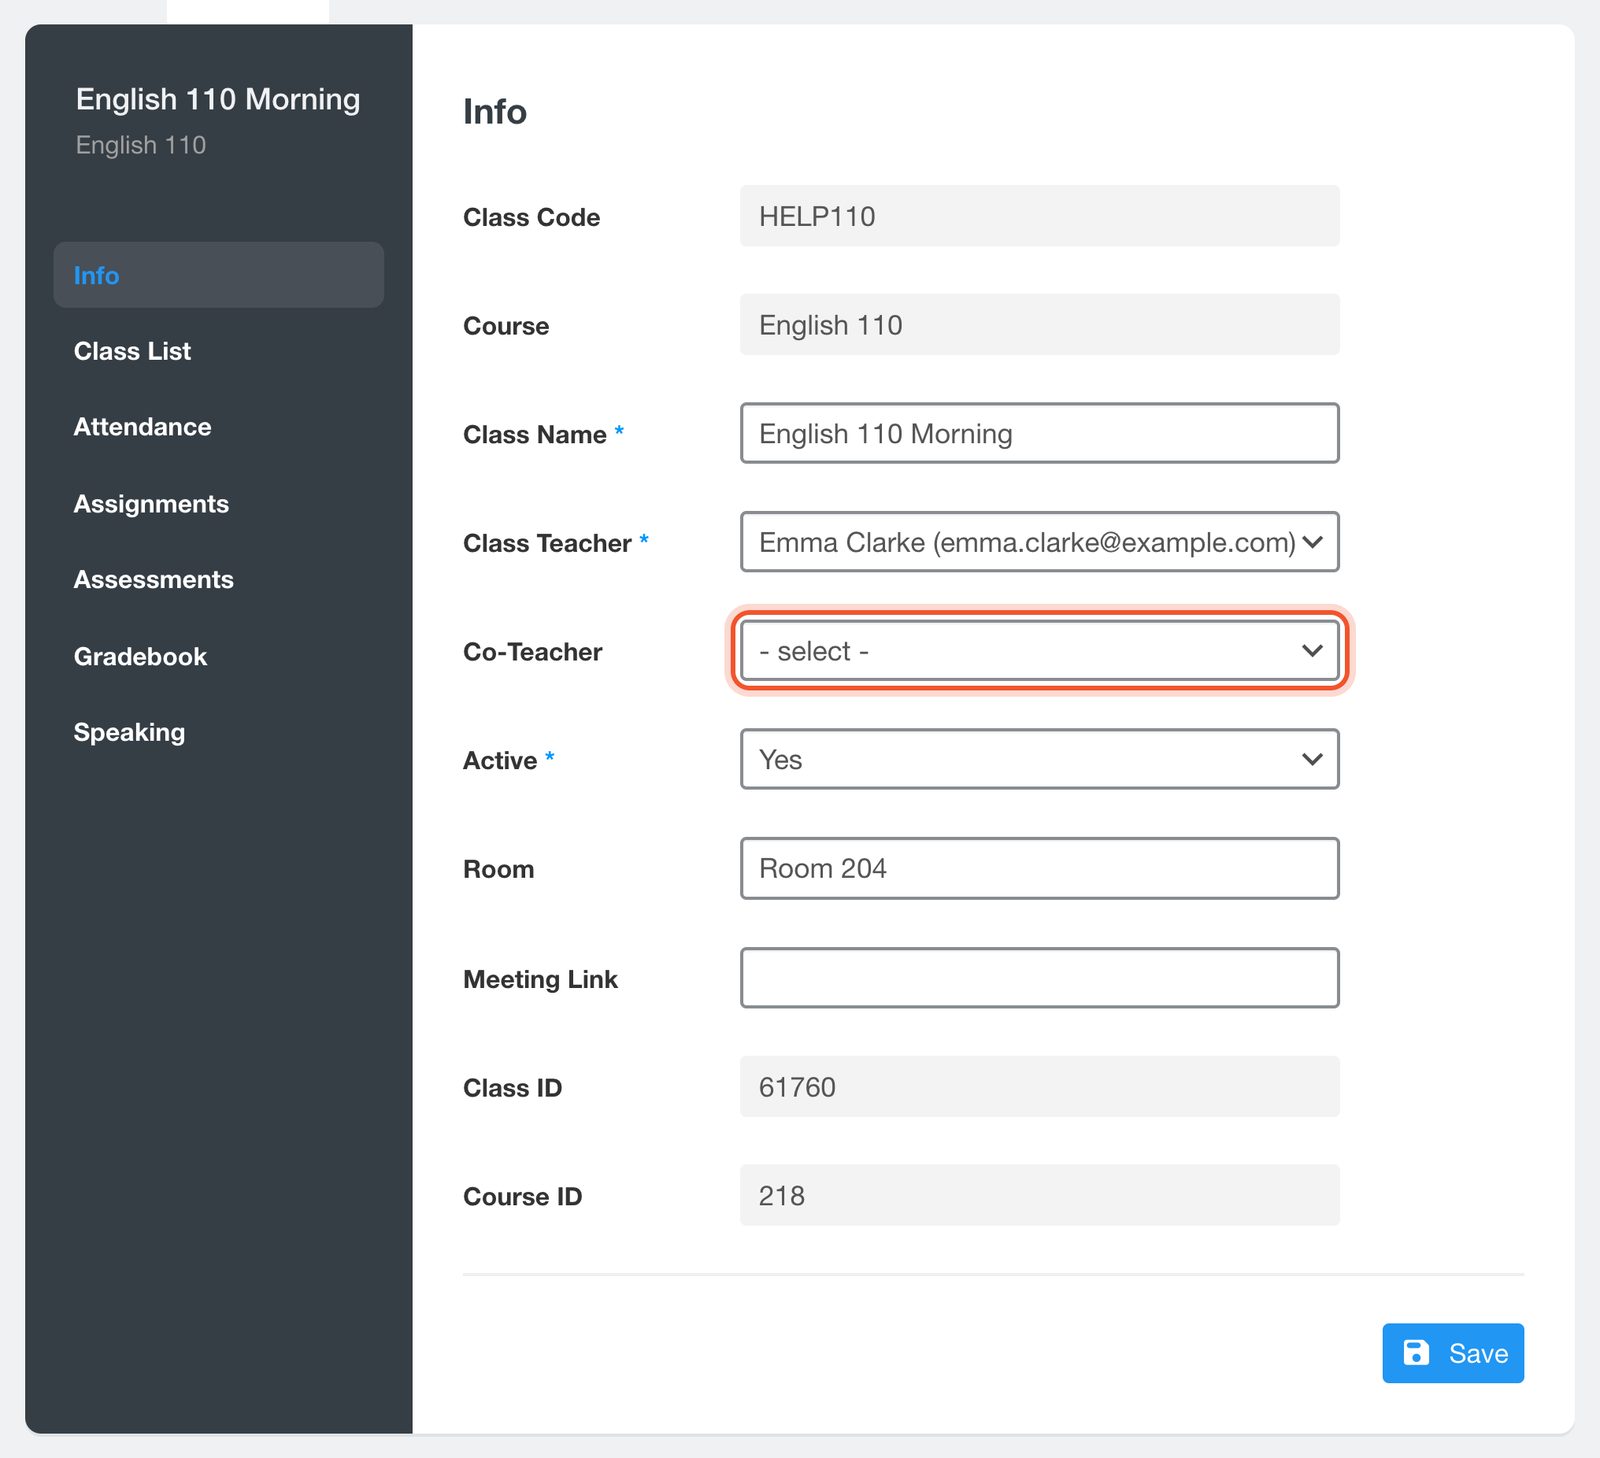
Task: Open the Class Teacher dropdown
Action: click(1040, 542)
